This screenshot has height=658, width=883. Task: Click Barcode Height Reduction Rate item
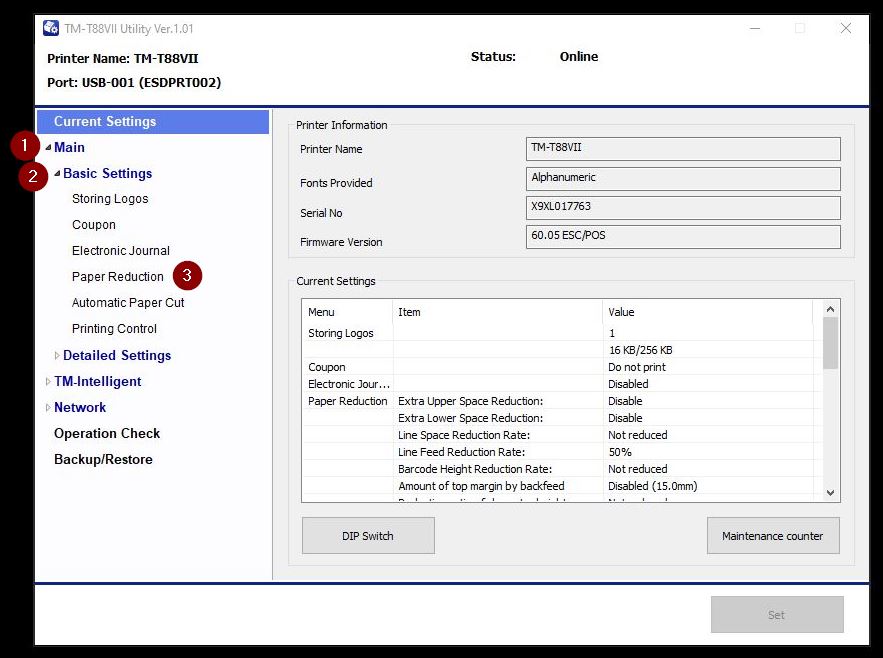475,469
